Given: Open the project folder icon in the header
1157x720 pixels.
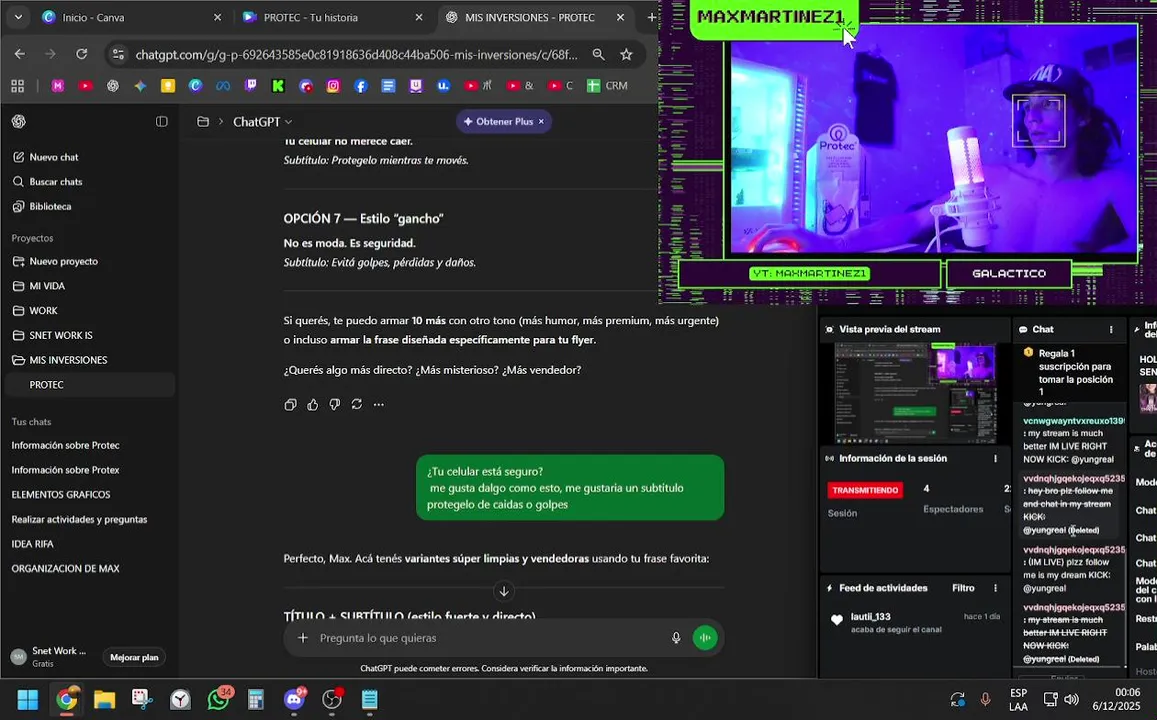Looking at the screenshot, I should pos(203,122).
